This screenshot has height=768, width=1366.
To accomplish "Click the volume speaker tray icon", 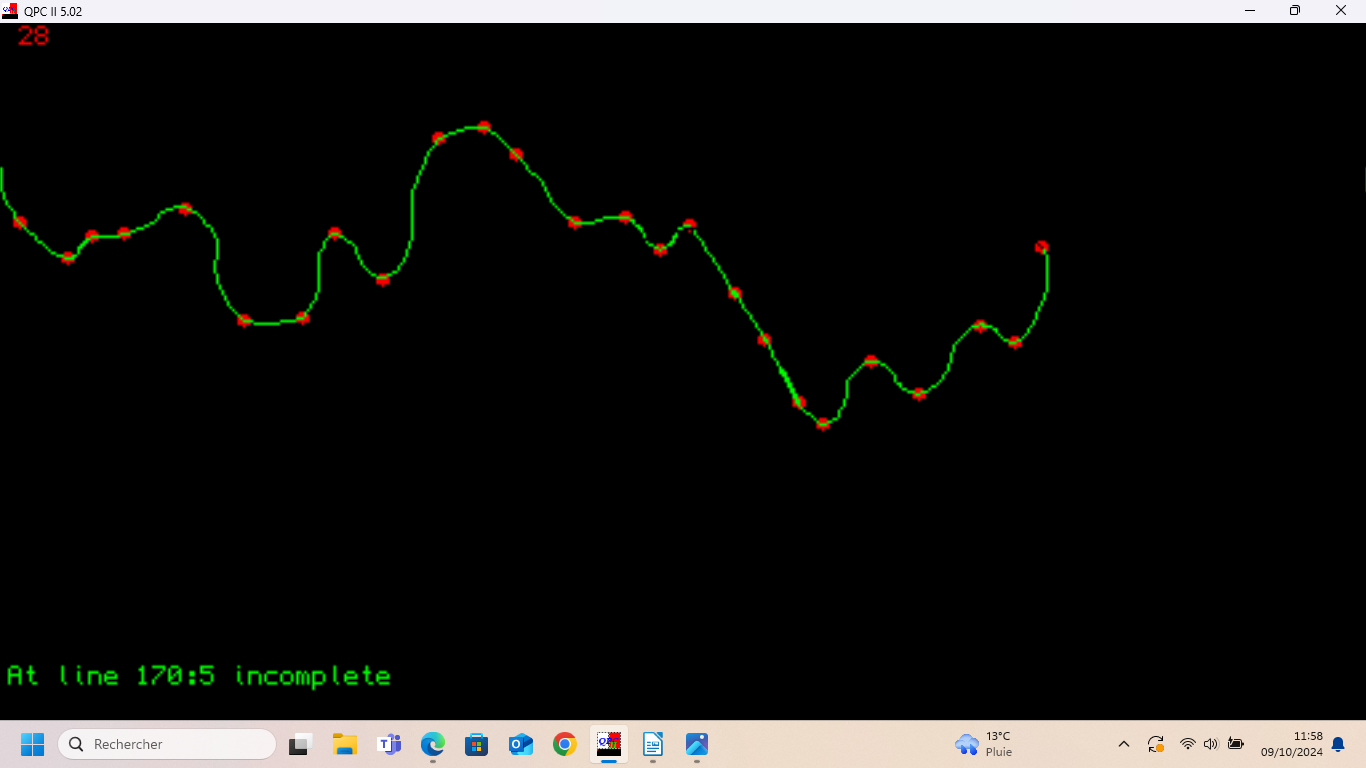I will (1211, 744).
